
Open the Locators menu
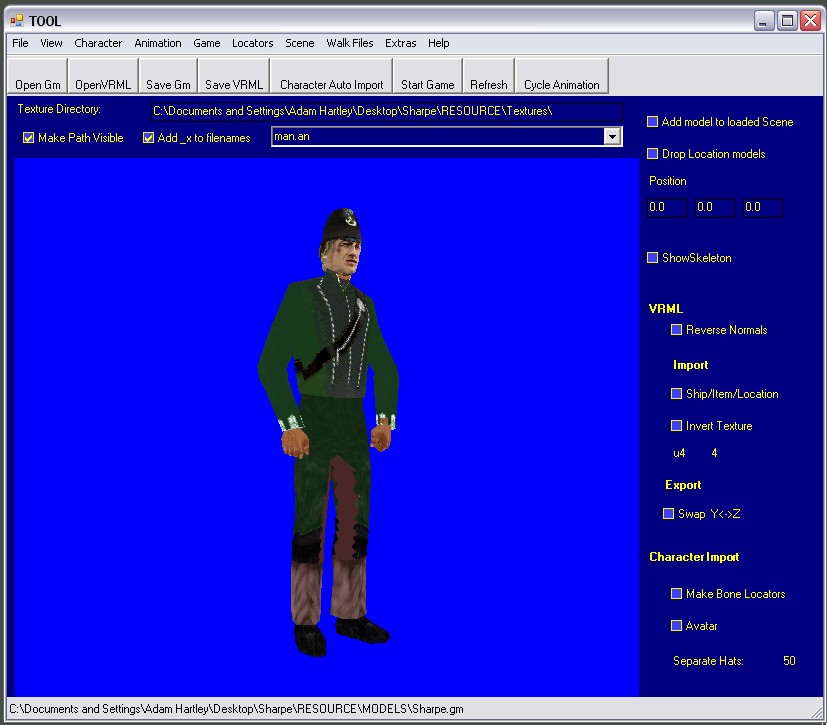point(253,43)
